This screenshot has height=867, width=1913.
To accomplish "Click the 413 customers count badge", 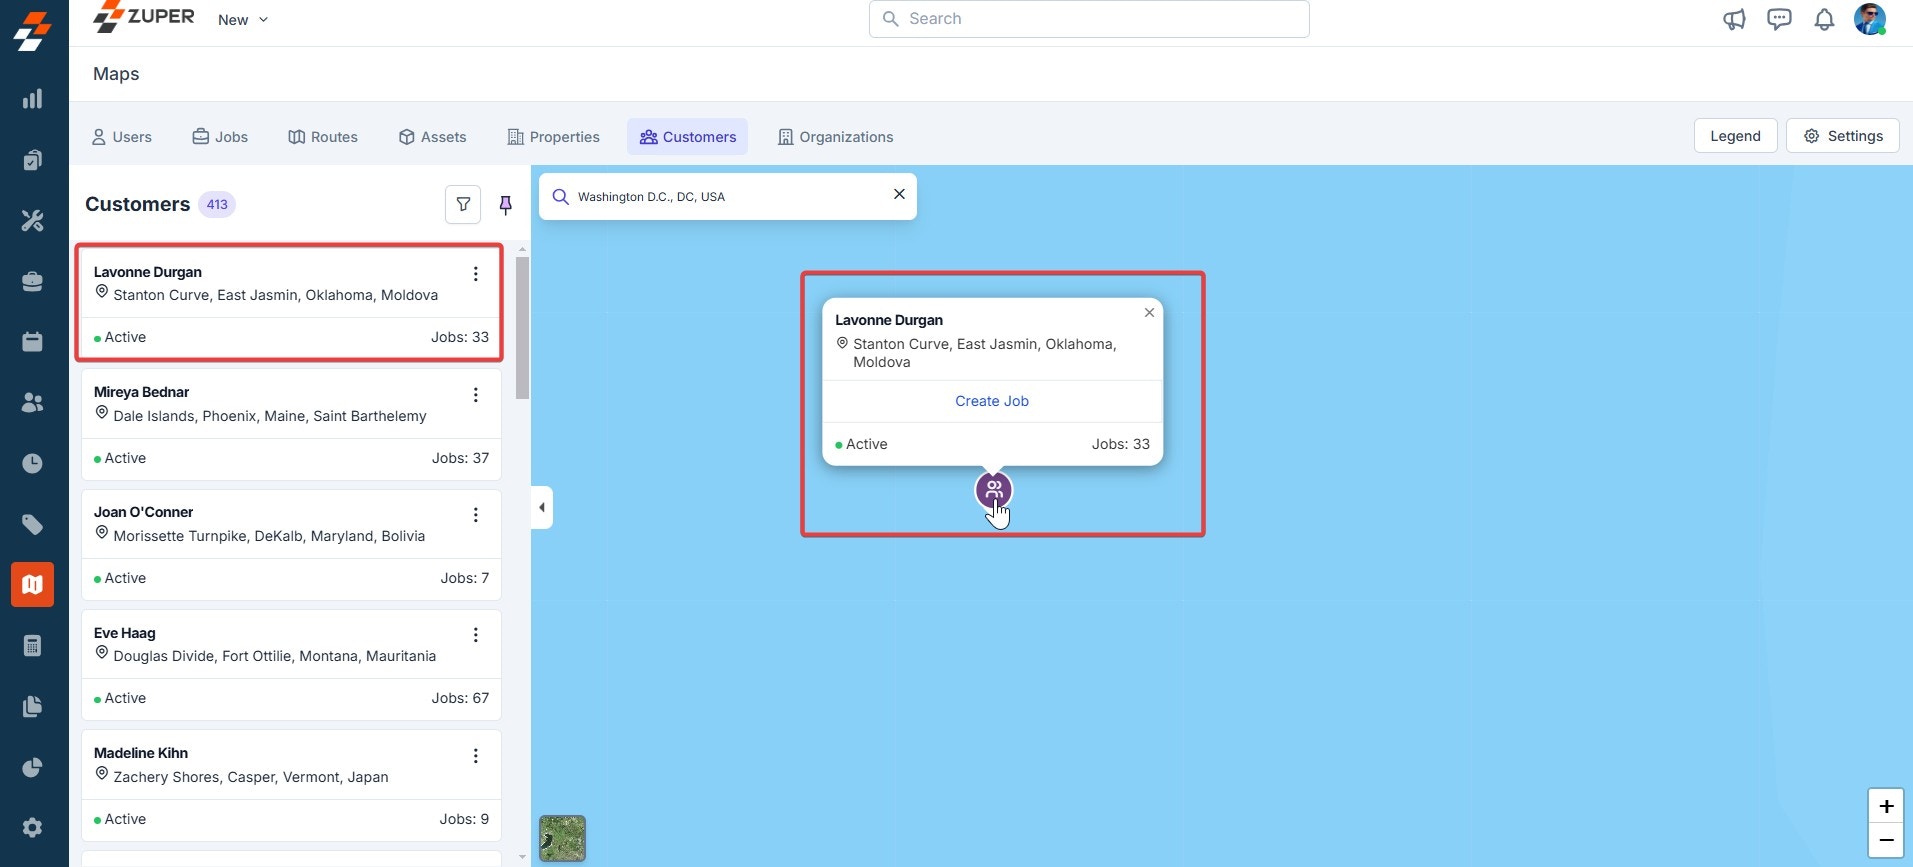I will coord(217,204).
